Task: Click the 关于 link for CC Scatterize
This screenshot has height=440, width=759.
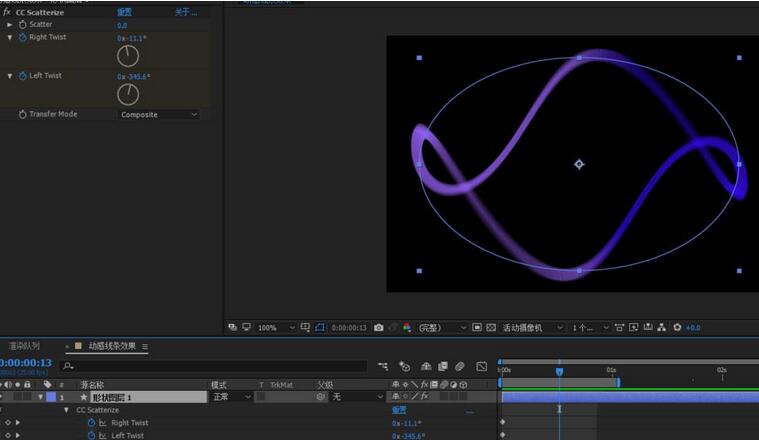Action: (185, 12)
